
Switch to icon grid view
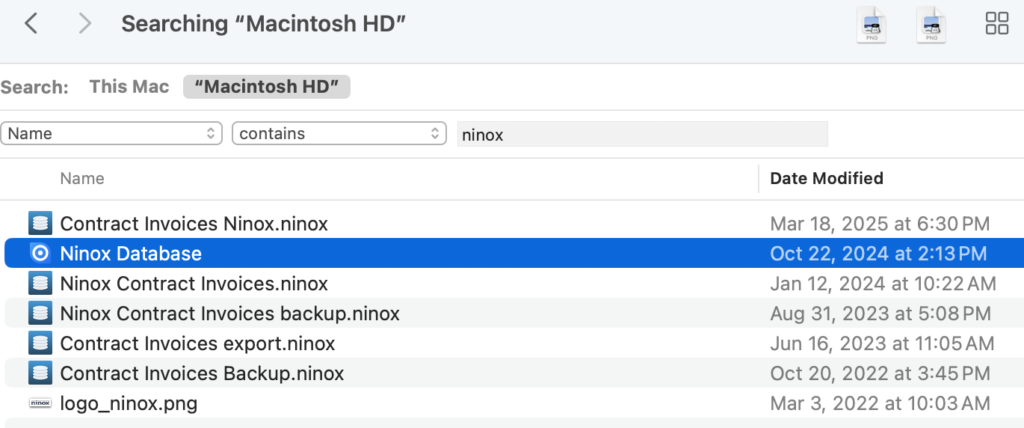pyautogui.click(x=996, y=24)
